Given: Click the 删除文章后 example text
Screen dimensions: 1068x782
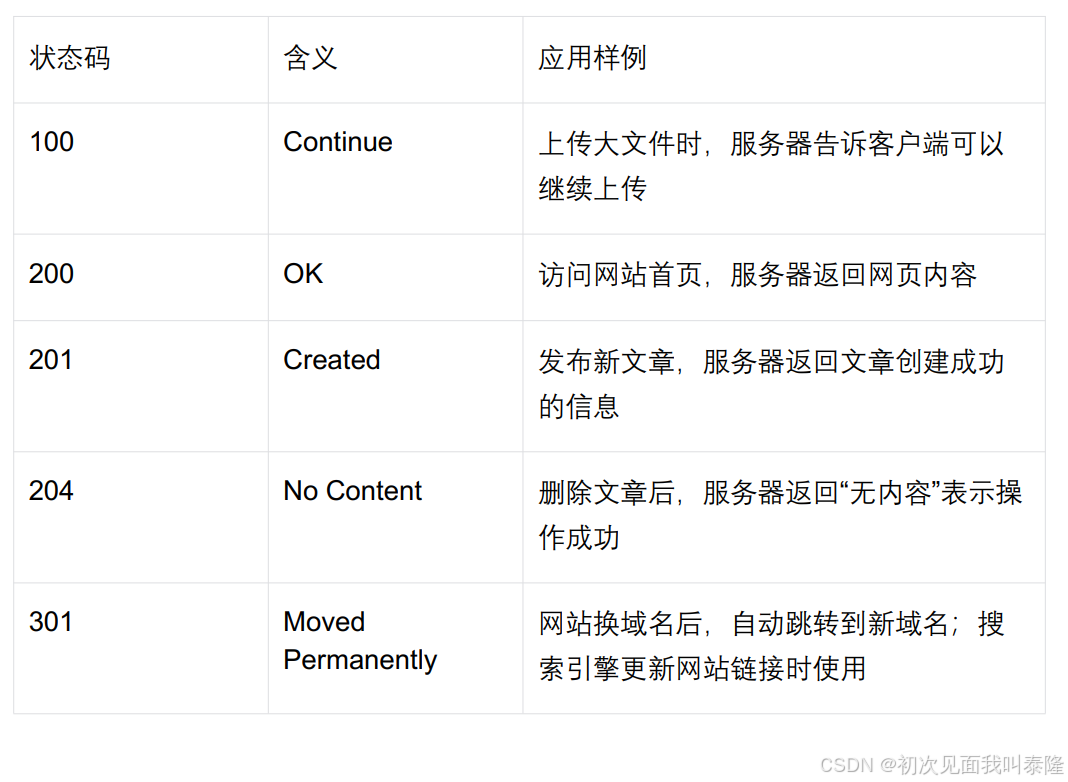Looking at the screenshot, I should pyautogui.click(x=780, y=515).
